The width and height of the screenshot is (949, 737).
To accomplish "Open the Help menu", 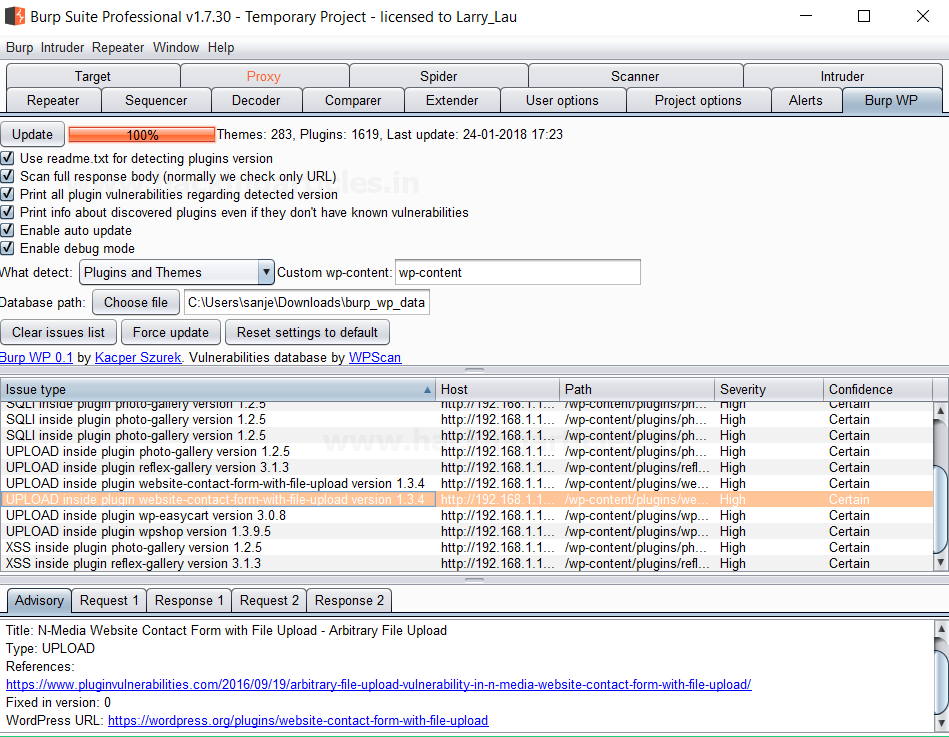I will pyautogui.click(x=221, y=48).
